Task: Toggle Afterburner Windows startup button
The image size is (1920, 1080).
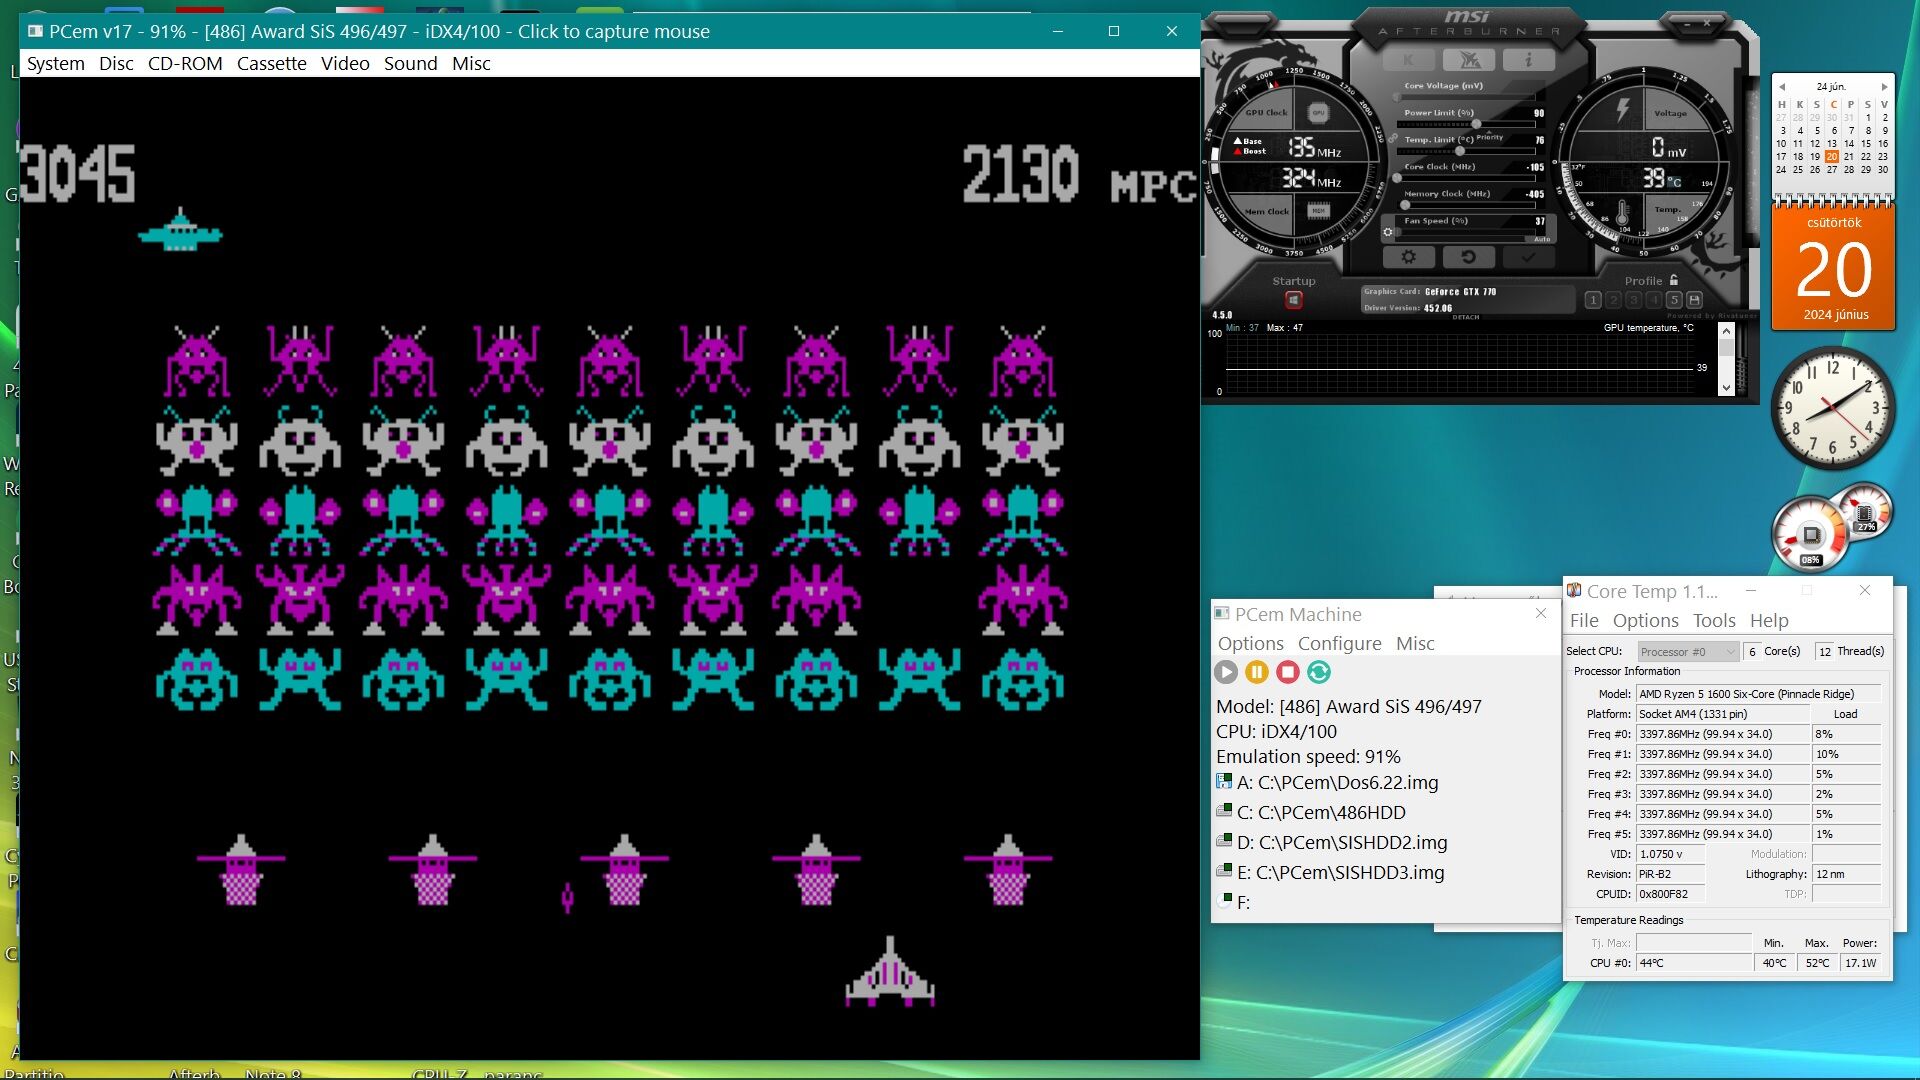Action: [x=1293, y=300]
